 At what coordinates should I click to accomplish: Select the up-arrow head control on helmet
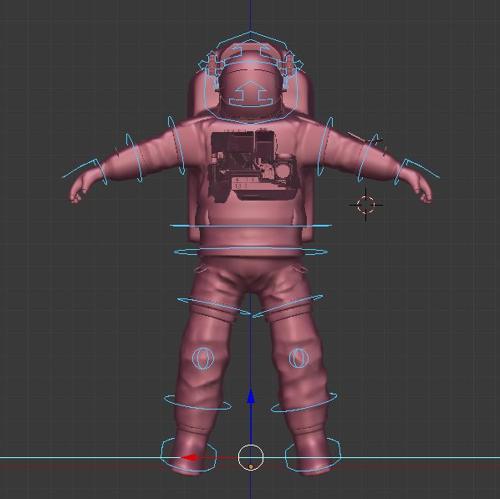point(251,93)
